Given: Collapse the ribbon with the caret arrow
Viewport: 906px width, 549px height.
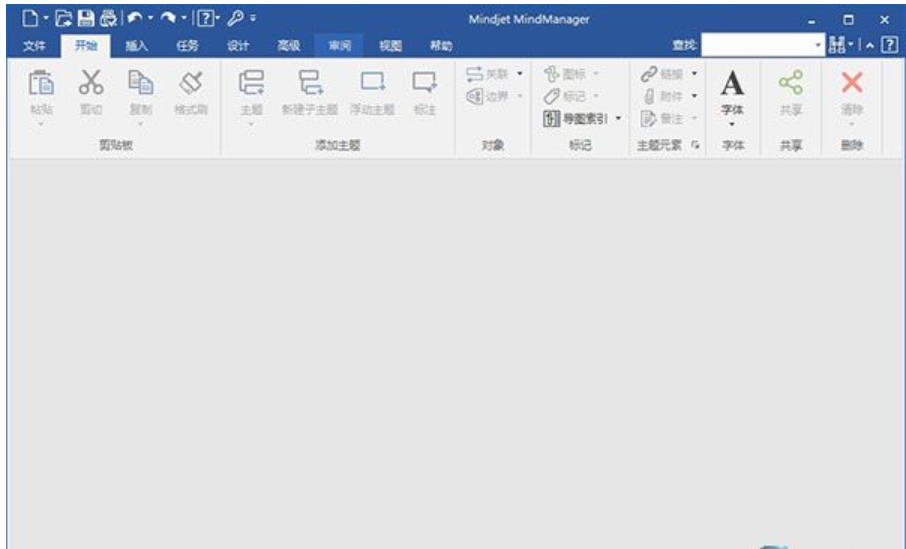Looking at the screenshot, I should tap(870, 45).
